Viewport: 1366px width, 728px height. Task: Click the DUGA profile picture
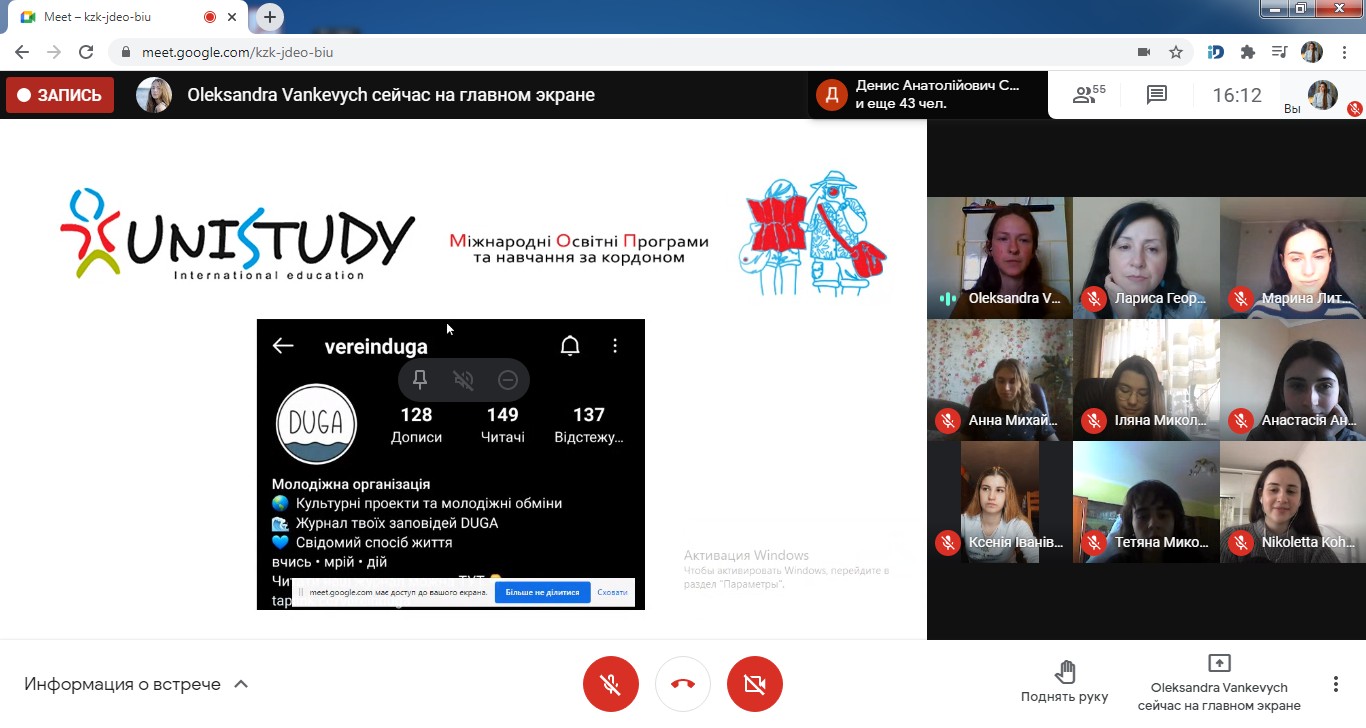coord(316,423)
